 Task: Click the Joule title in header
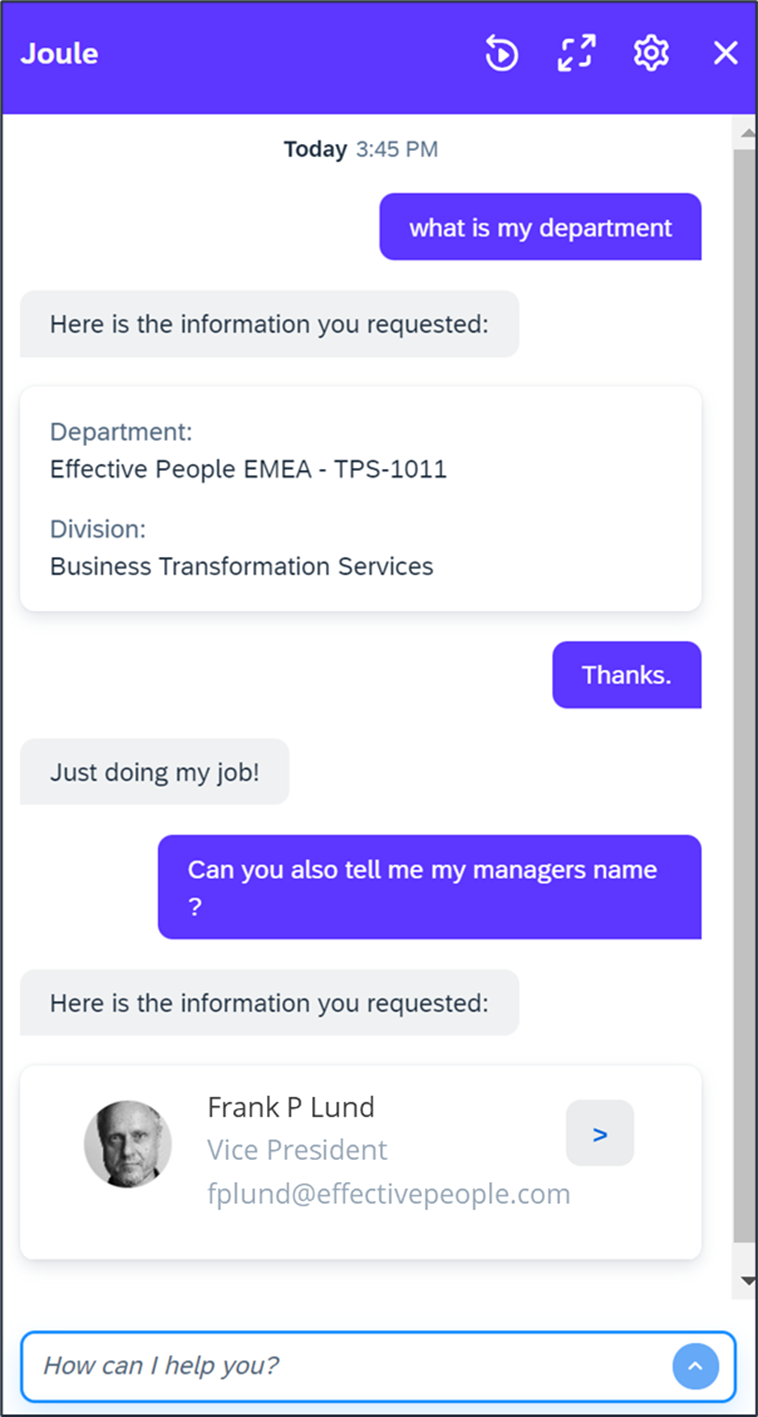(59, 53)
